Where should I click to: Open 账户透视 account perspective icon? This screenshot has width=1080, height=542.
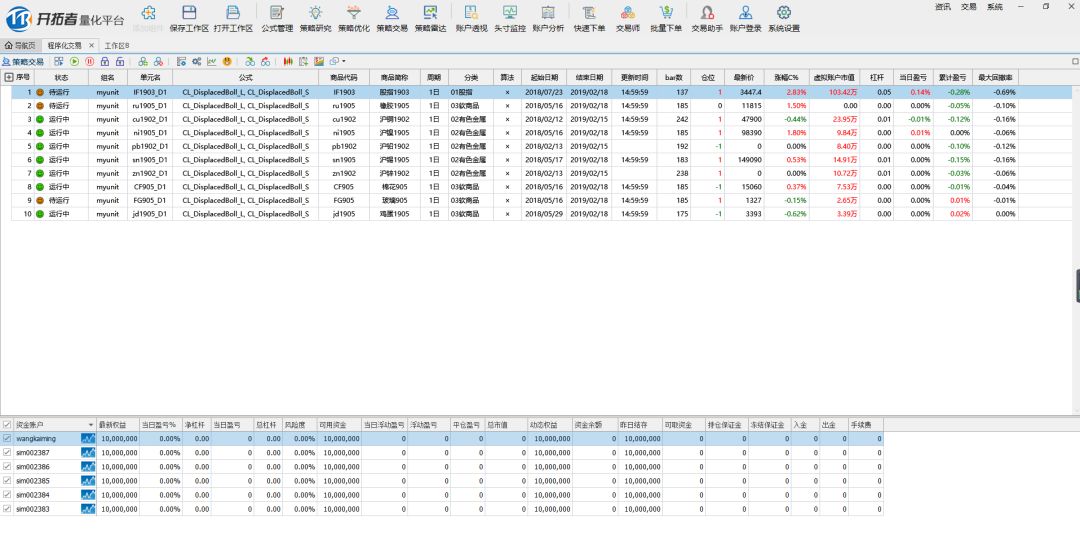[471, 12]
